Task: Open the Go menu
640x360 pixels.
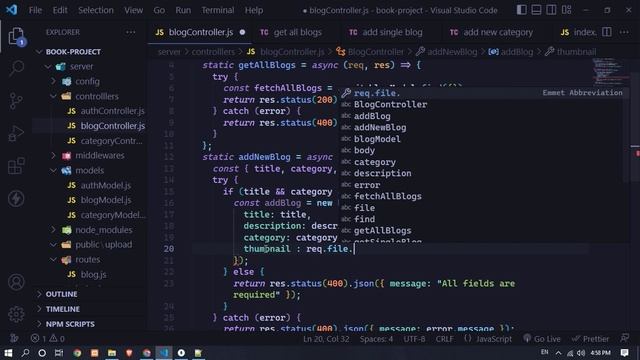Action: 159,10
